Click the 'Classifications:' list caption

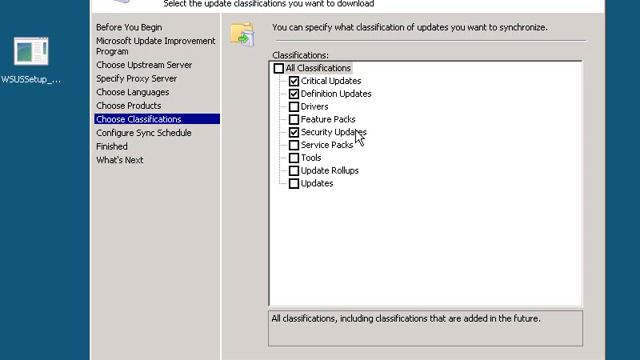click(300, 55)
